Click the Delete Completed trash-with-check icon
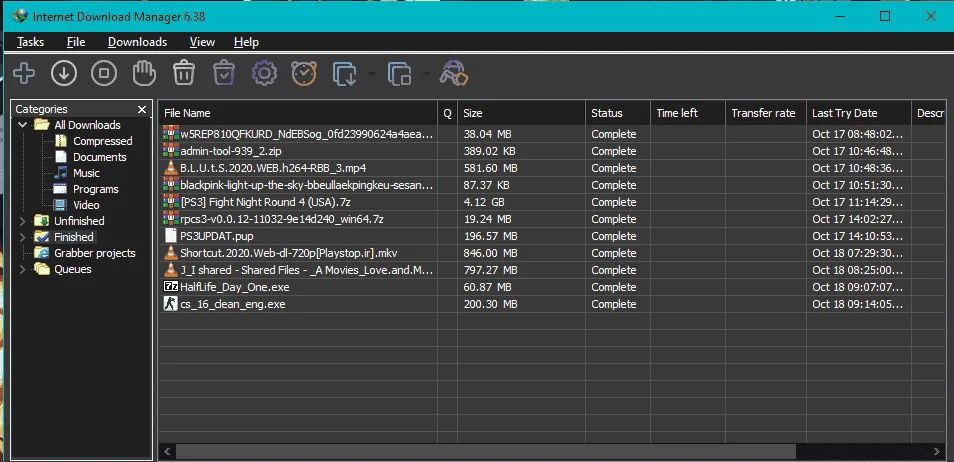The image size is (954, 462). tap(224, 74)
